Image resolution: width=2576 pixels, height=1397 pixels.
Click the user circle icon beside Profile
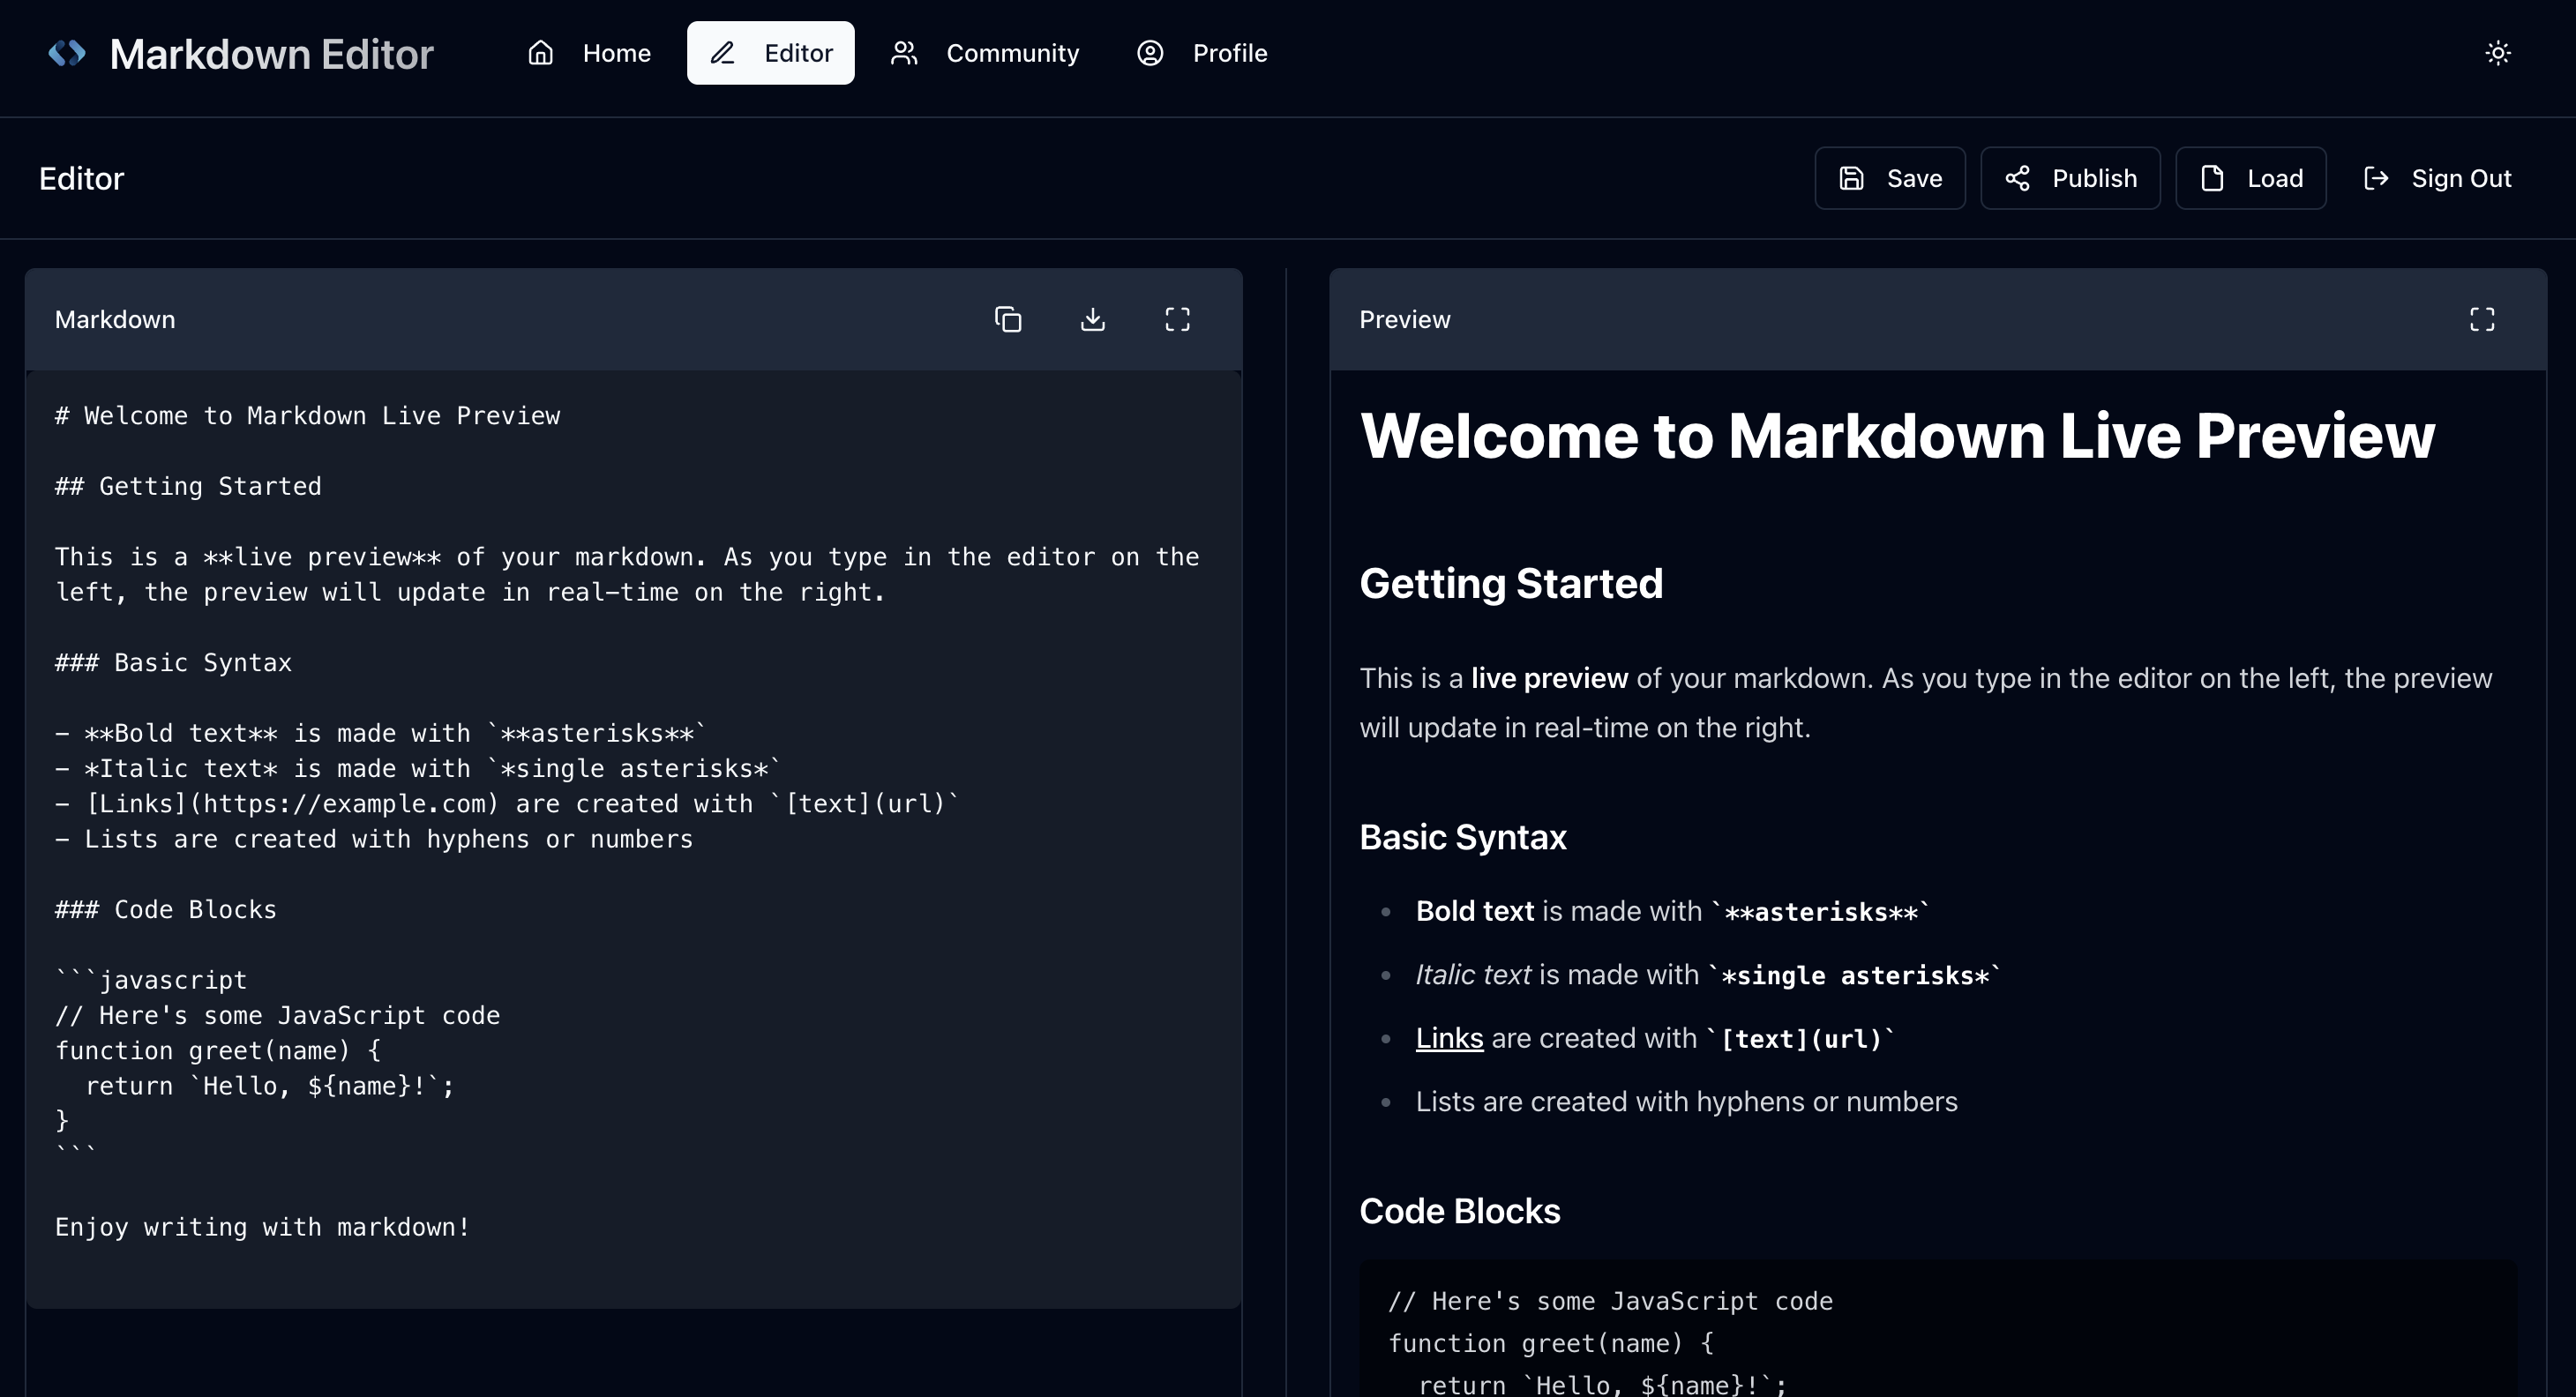1150,53
